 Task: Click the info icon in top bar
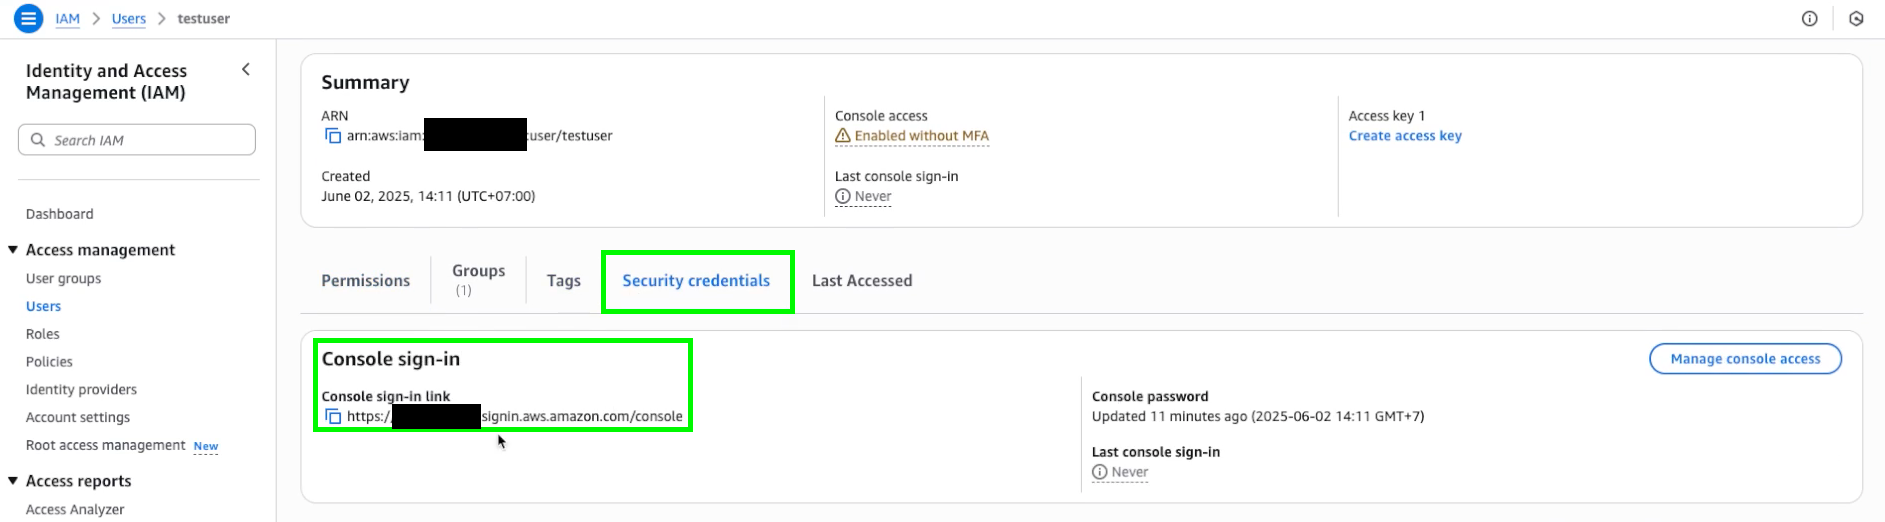1809,18
